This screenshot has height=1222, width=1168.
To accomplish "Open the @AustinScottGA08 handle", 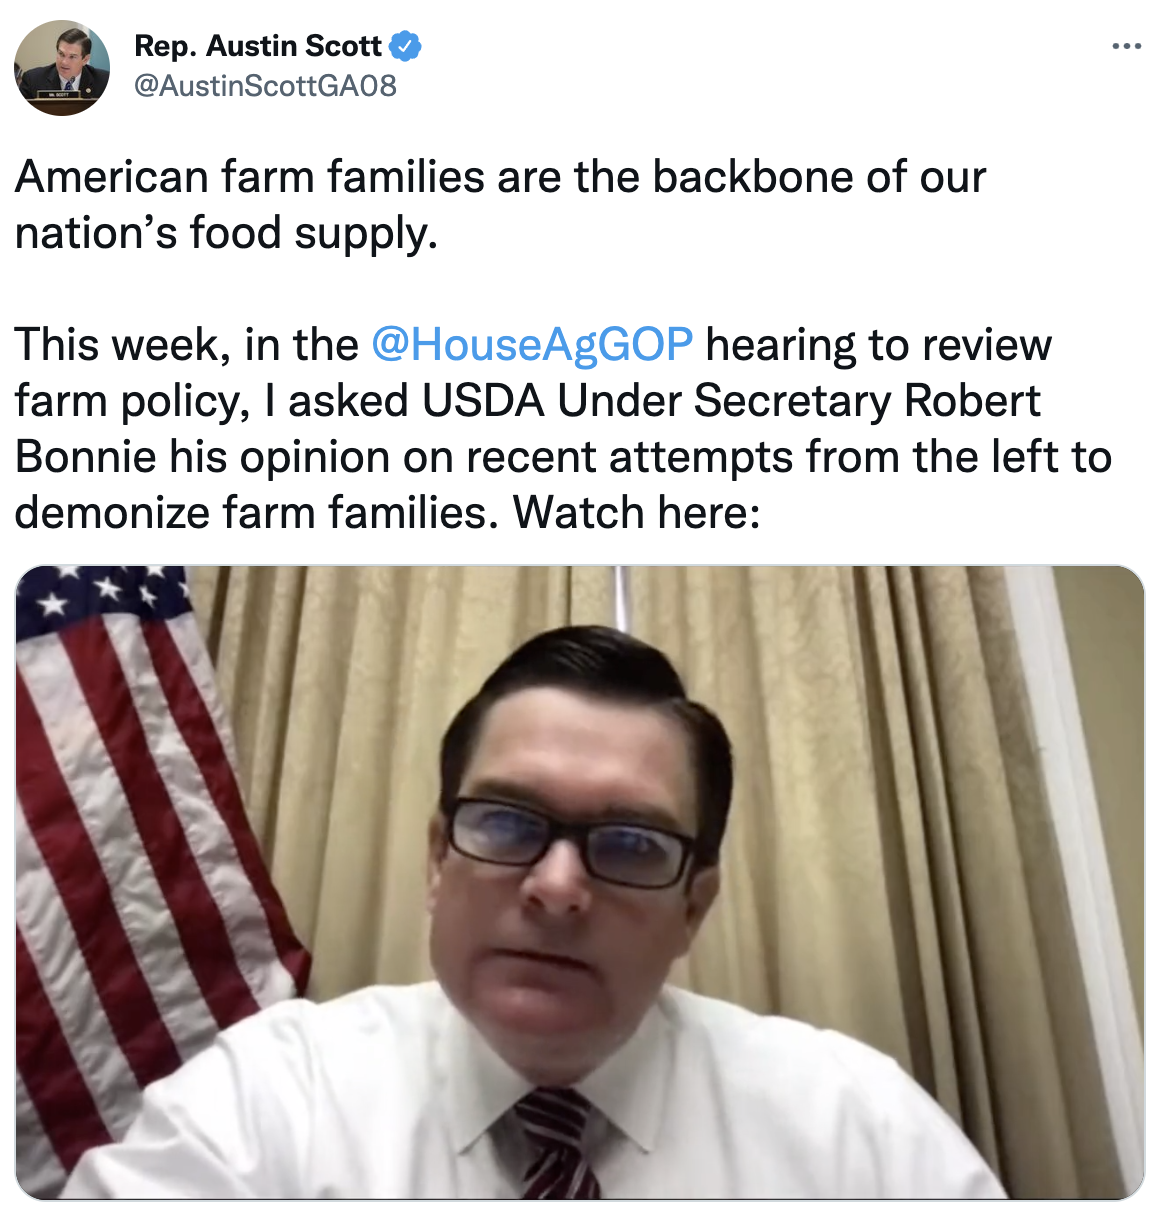I will coord(265,86).
